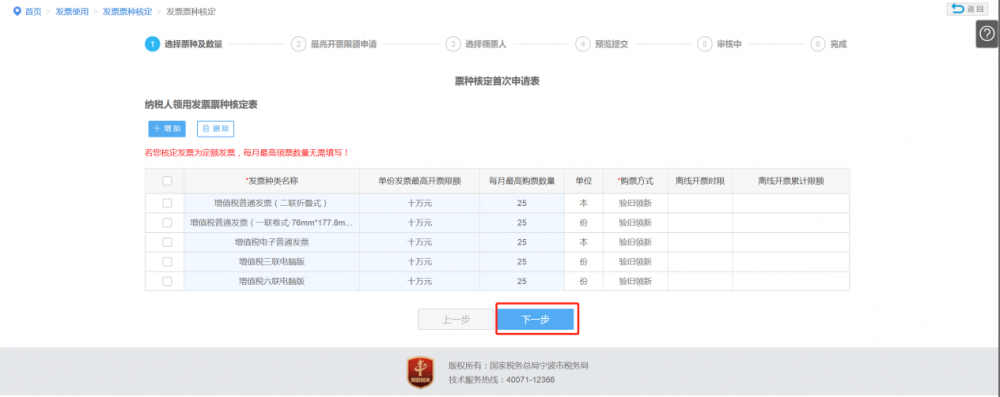Open invoice type field 增值税三联电脑版

[x=272, y=262]
